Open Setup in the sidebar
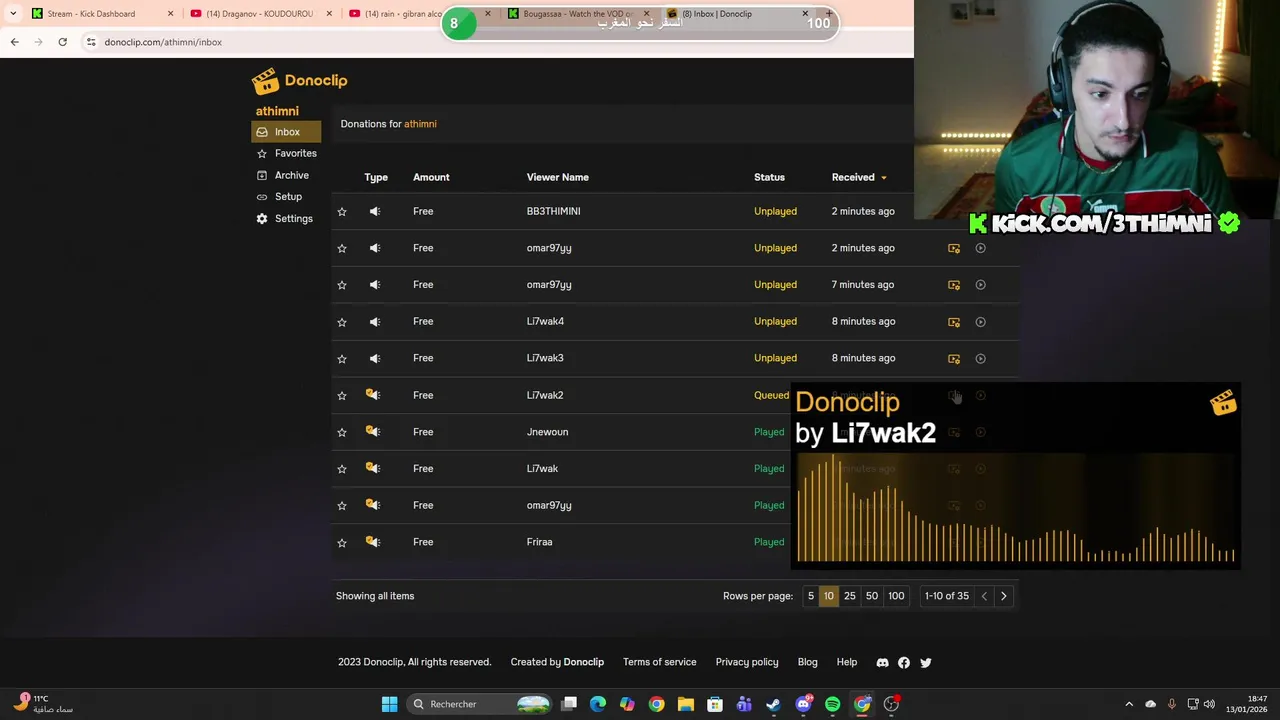 coord(286,197)
